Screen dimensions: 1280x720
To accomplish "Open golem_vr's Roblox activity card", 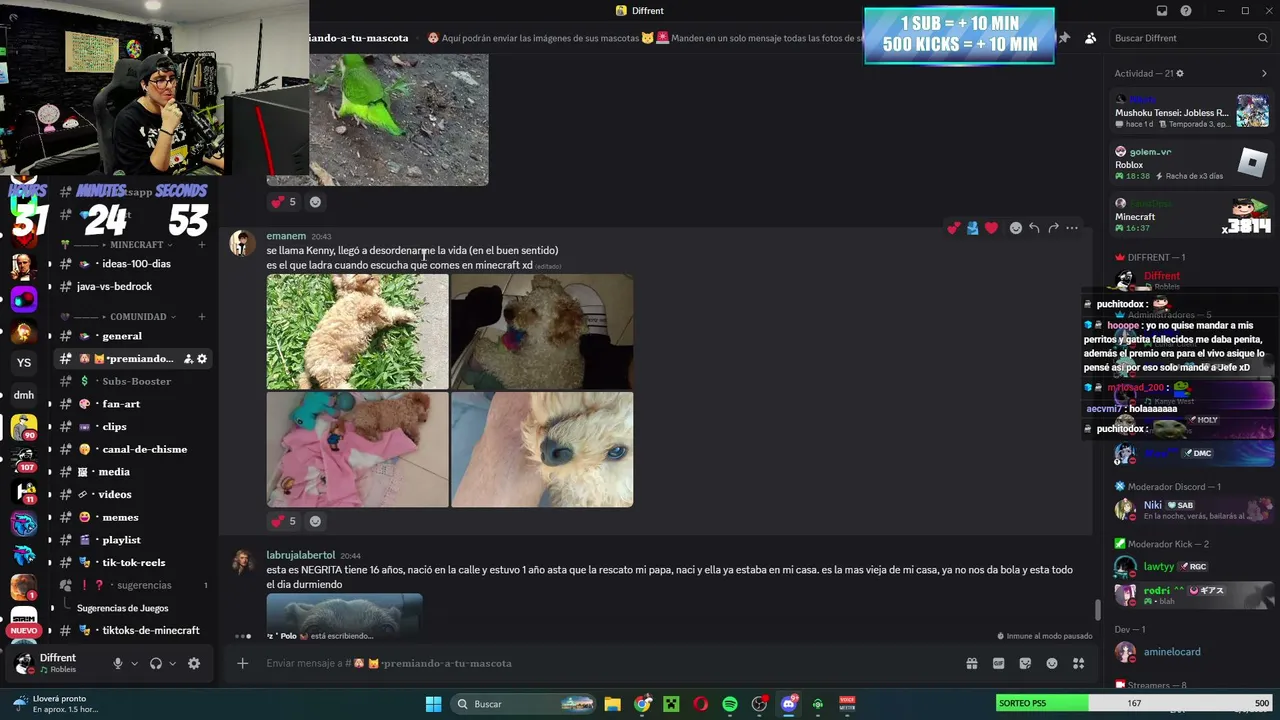I will (x=1192, y=163).
